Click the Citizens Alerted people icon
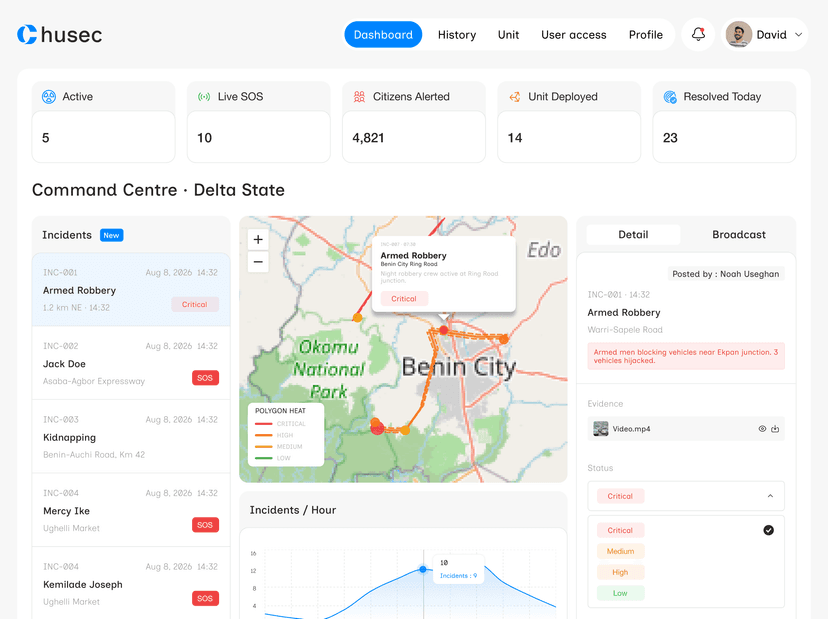This screenshot has height=619, width=828. pyautogui.click(x=359, y=97)
